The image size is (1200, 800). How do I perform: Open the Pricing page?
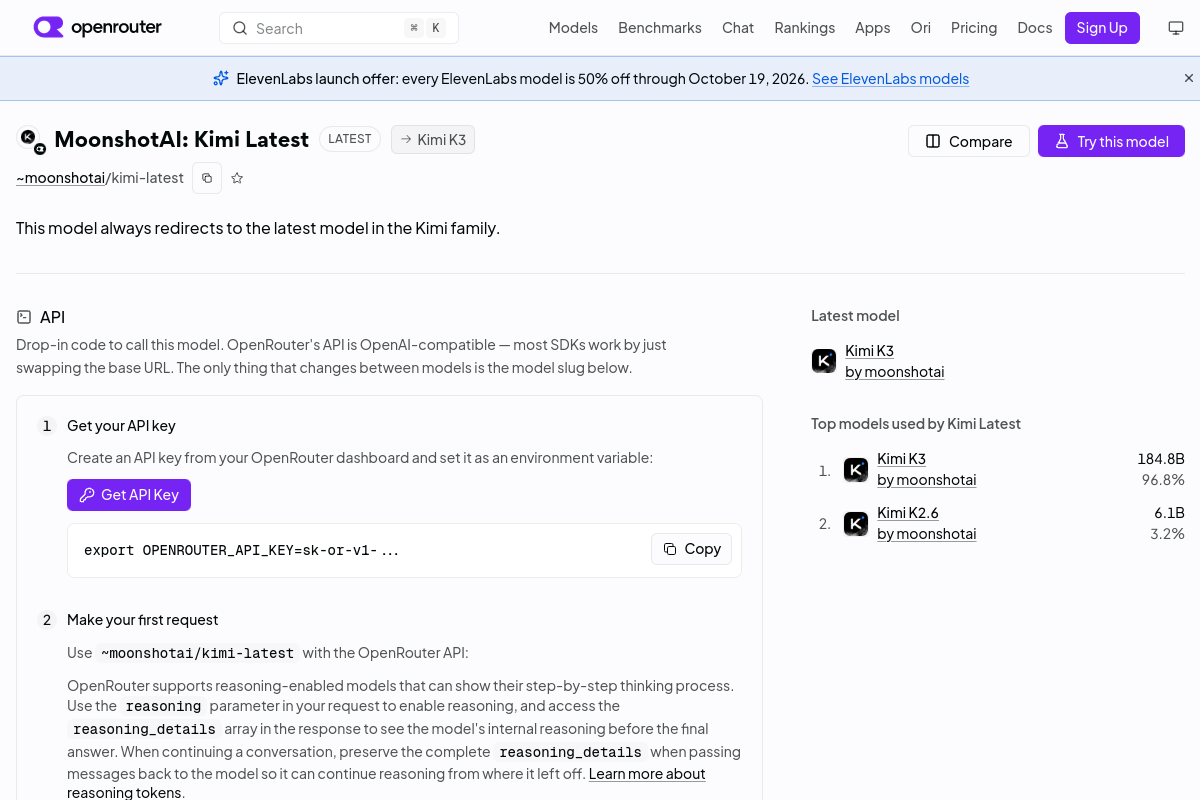click(974, 28)
